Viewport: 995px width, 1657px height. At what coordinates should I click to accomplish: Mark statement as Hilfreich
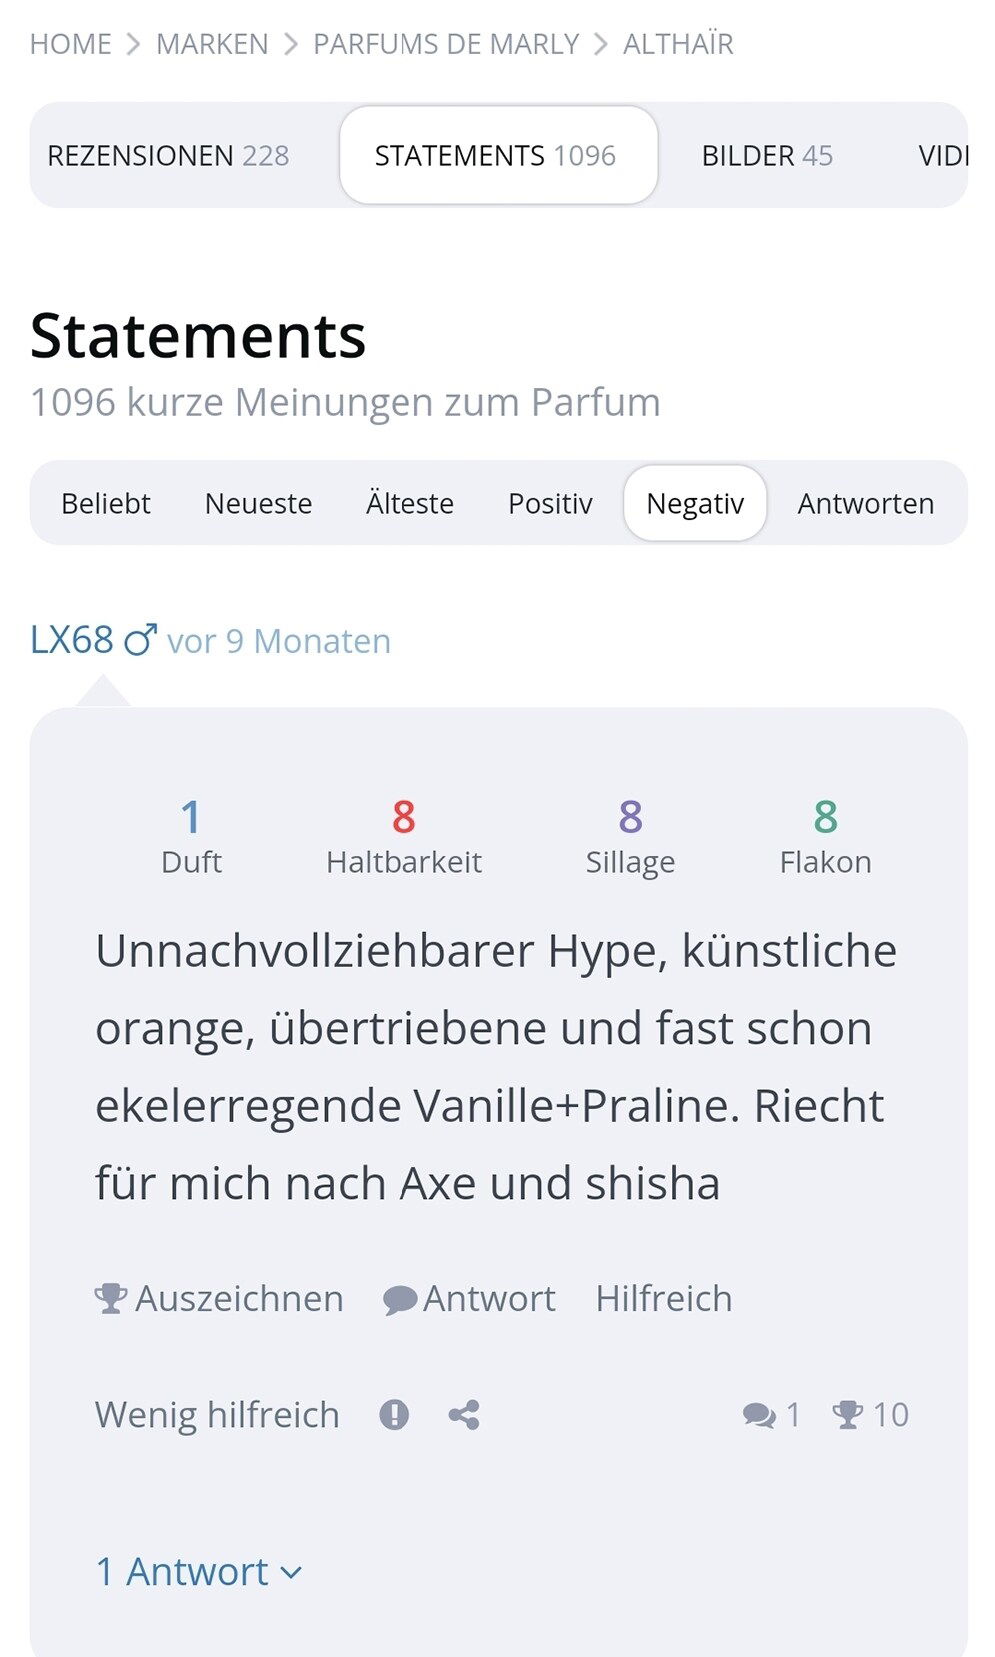[x=664, y=1298]
